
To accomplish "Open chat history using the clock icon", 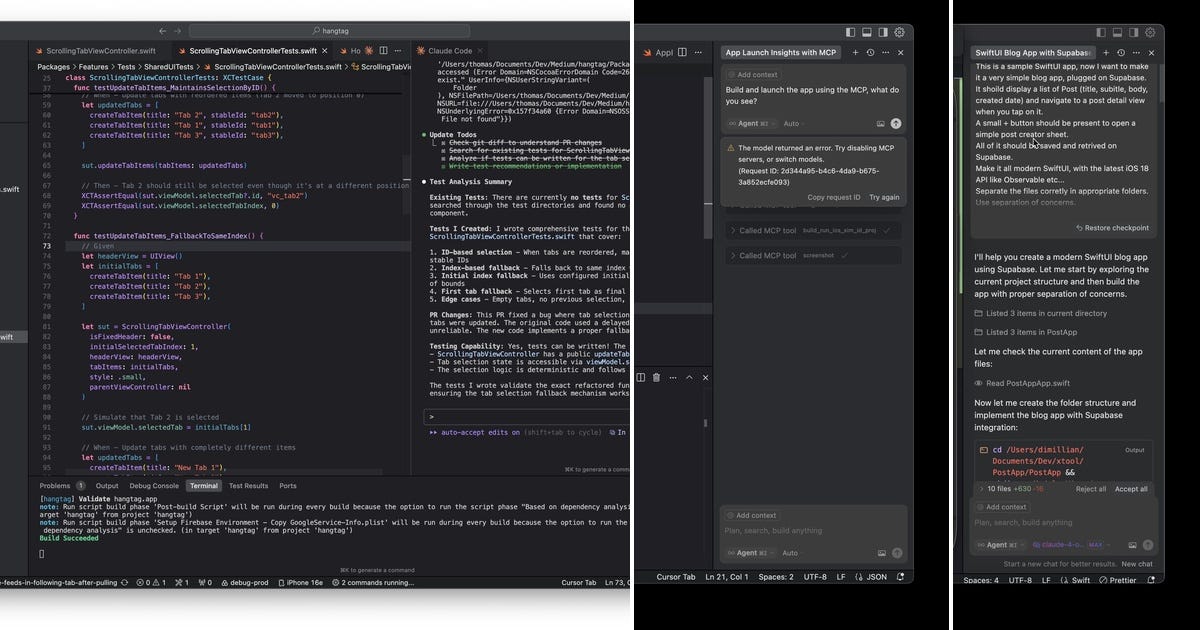I will pyautogui.click(x=871, y=52).
